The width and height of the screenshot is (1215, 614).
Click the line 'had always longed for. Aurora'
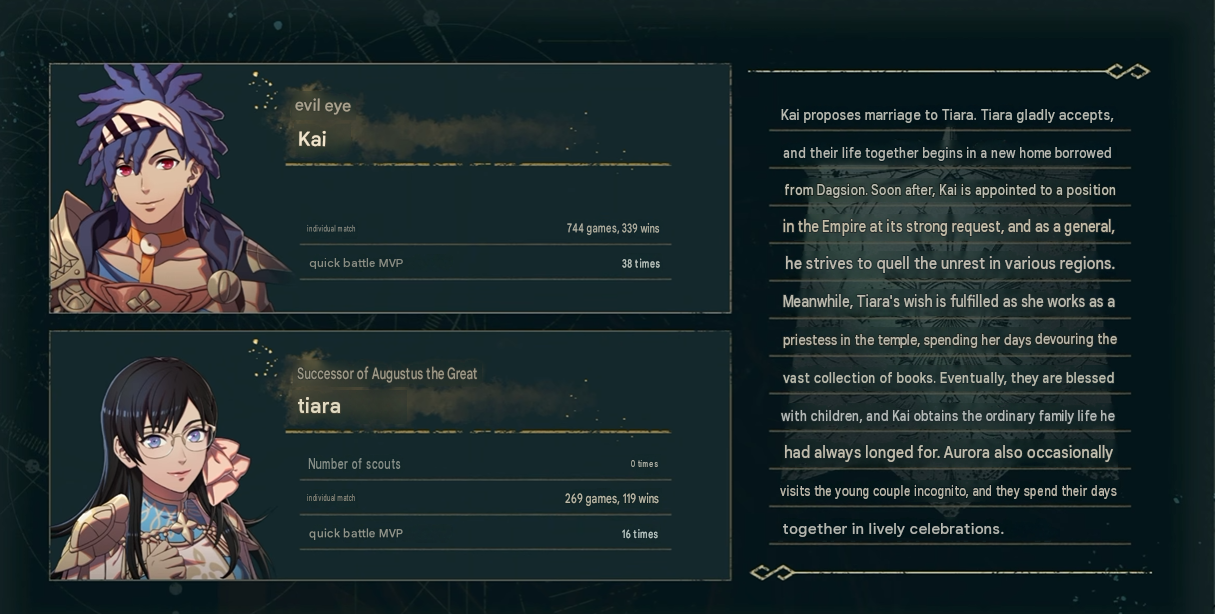coord(948,453)
